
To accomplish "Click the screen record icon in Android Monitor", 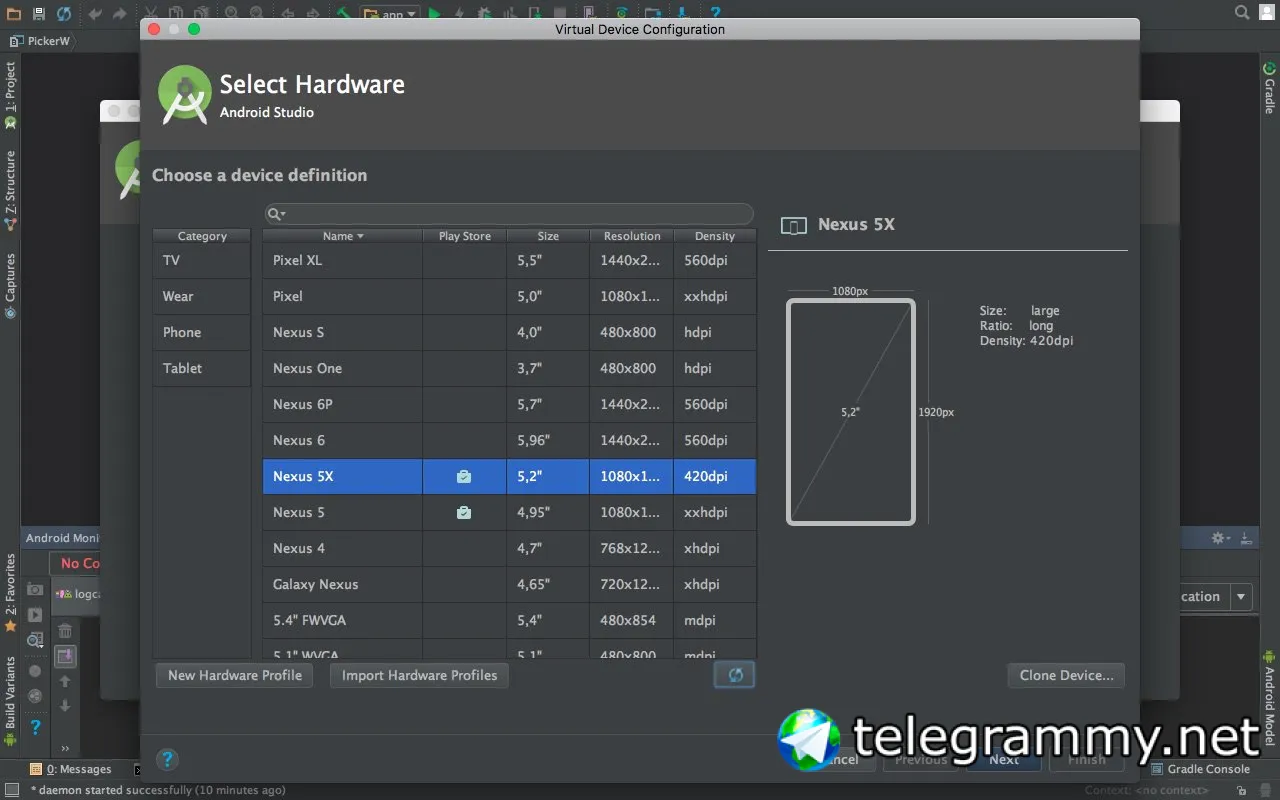I will (x=35, y=615).
